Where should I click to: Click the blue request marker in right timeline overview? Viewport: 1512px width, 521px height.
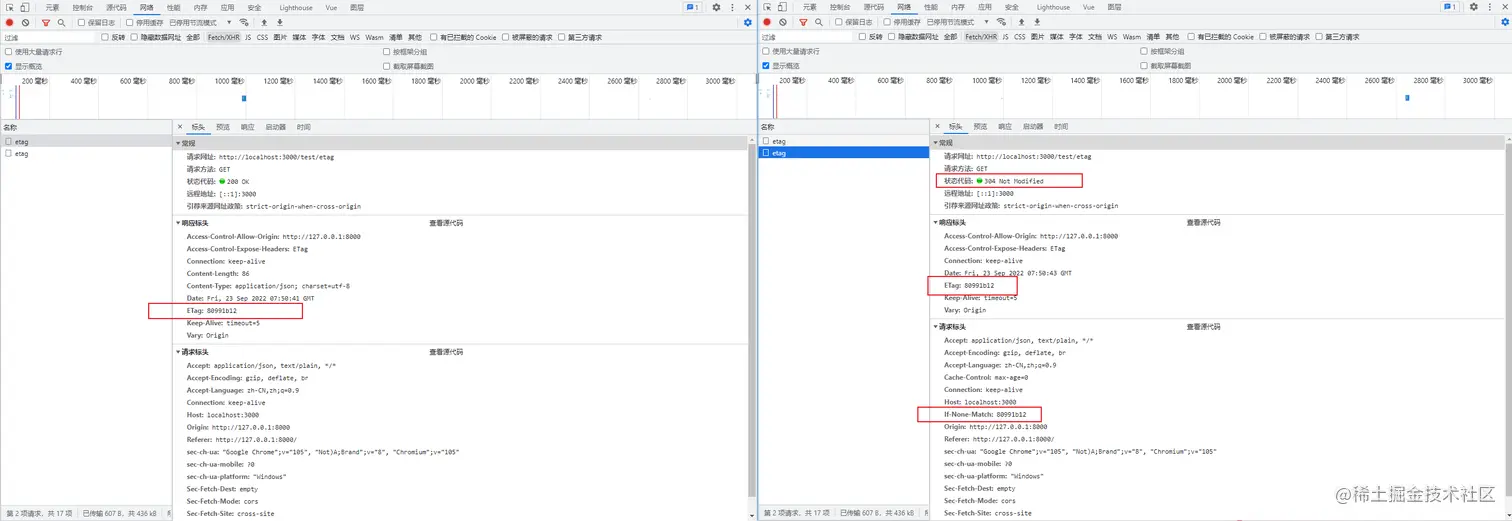(1408, 97)
